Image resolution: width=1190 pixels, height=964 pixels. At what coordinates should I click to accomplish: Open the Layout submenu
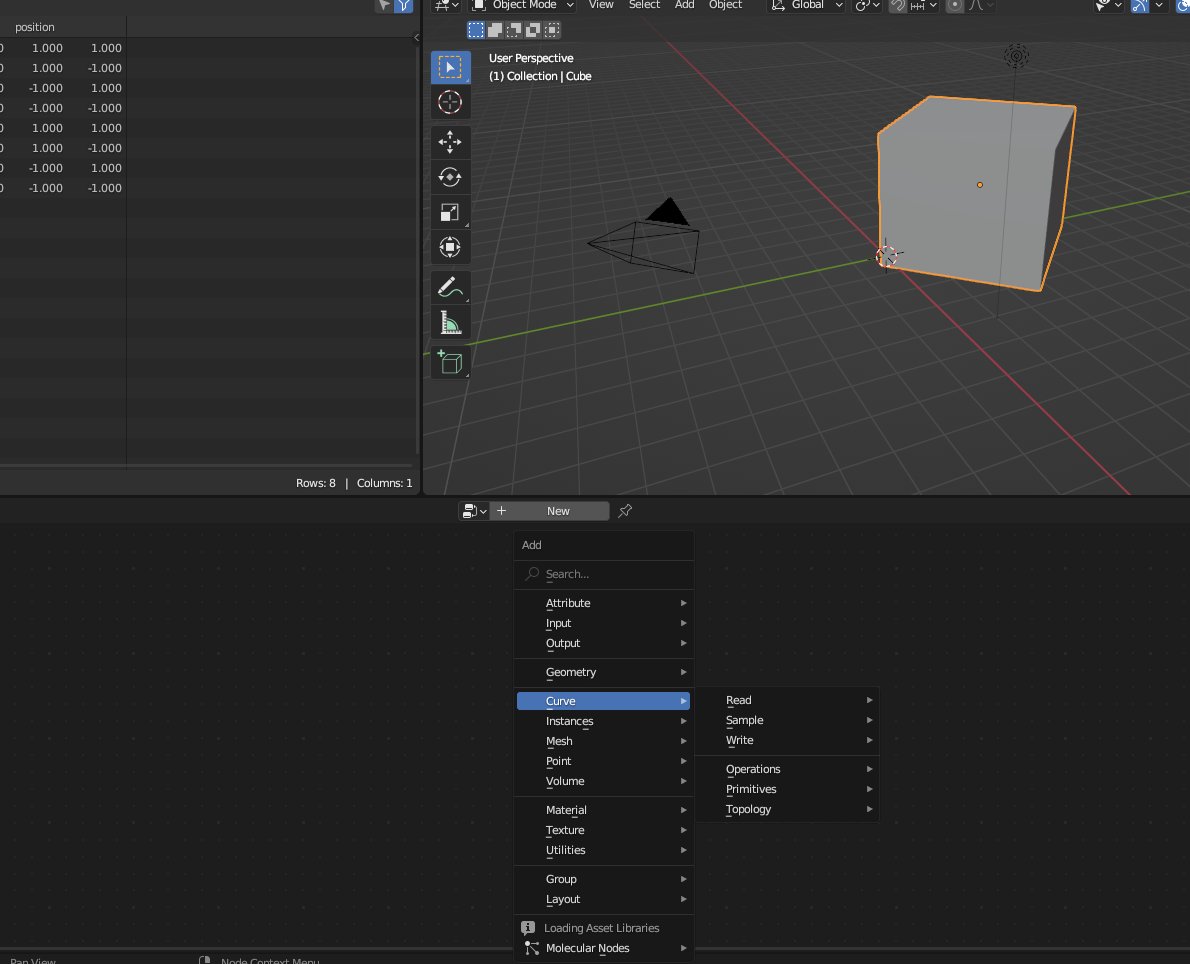pos(603,899)
